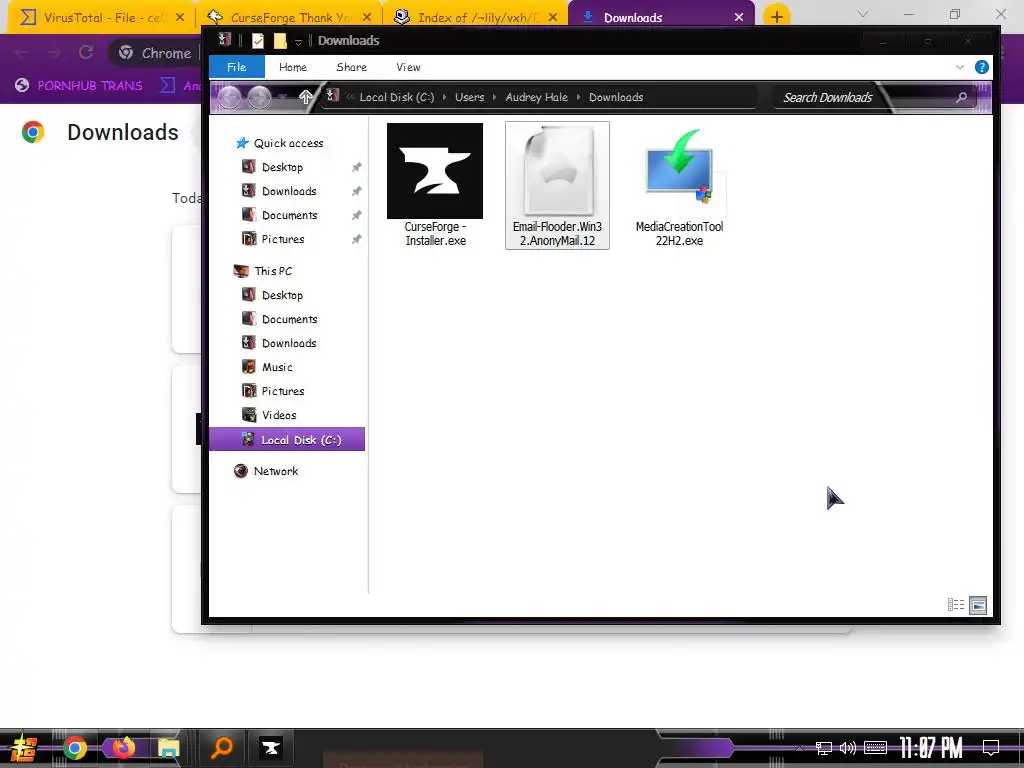Select Network in navigation pane
This screenshot has width=1024, height=768.
pos(276,471)
